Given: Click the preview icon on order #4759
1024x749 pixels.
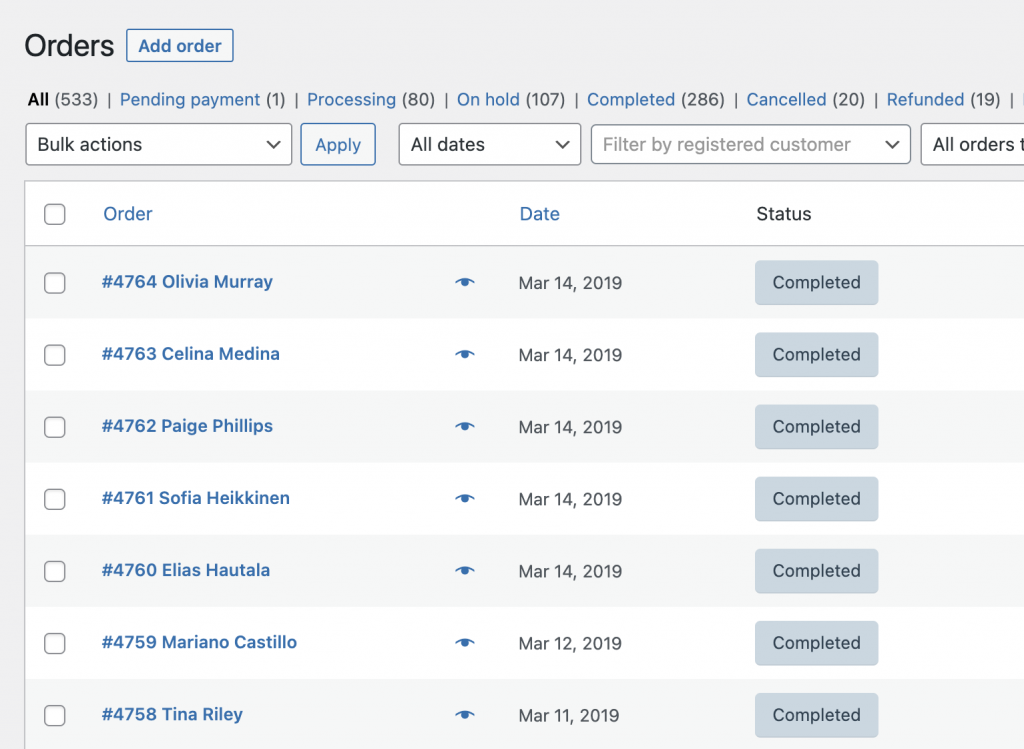Looking at the screenshot, I should point(464,643).
